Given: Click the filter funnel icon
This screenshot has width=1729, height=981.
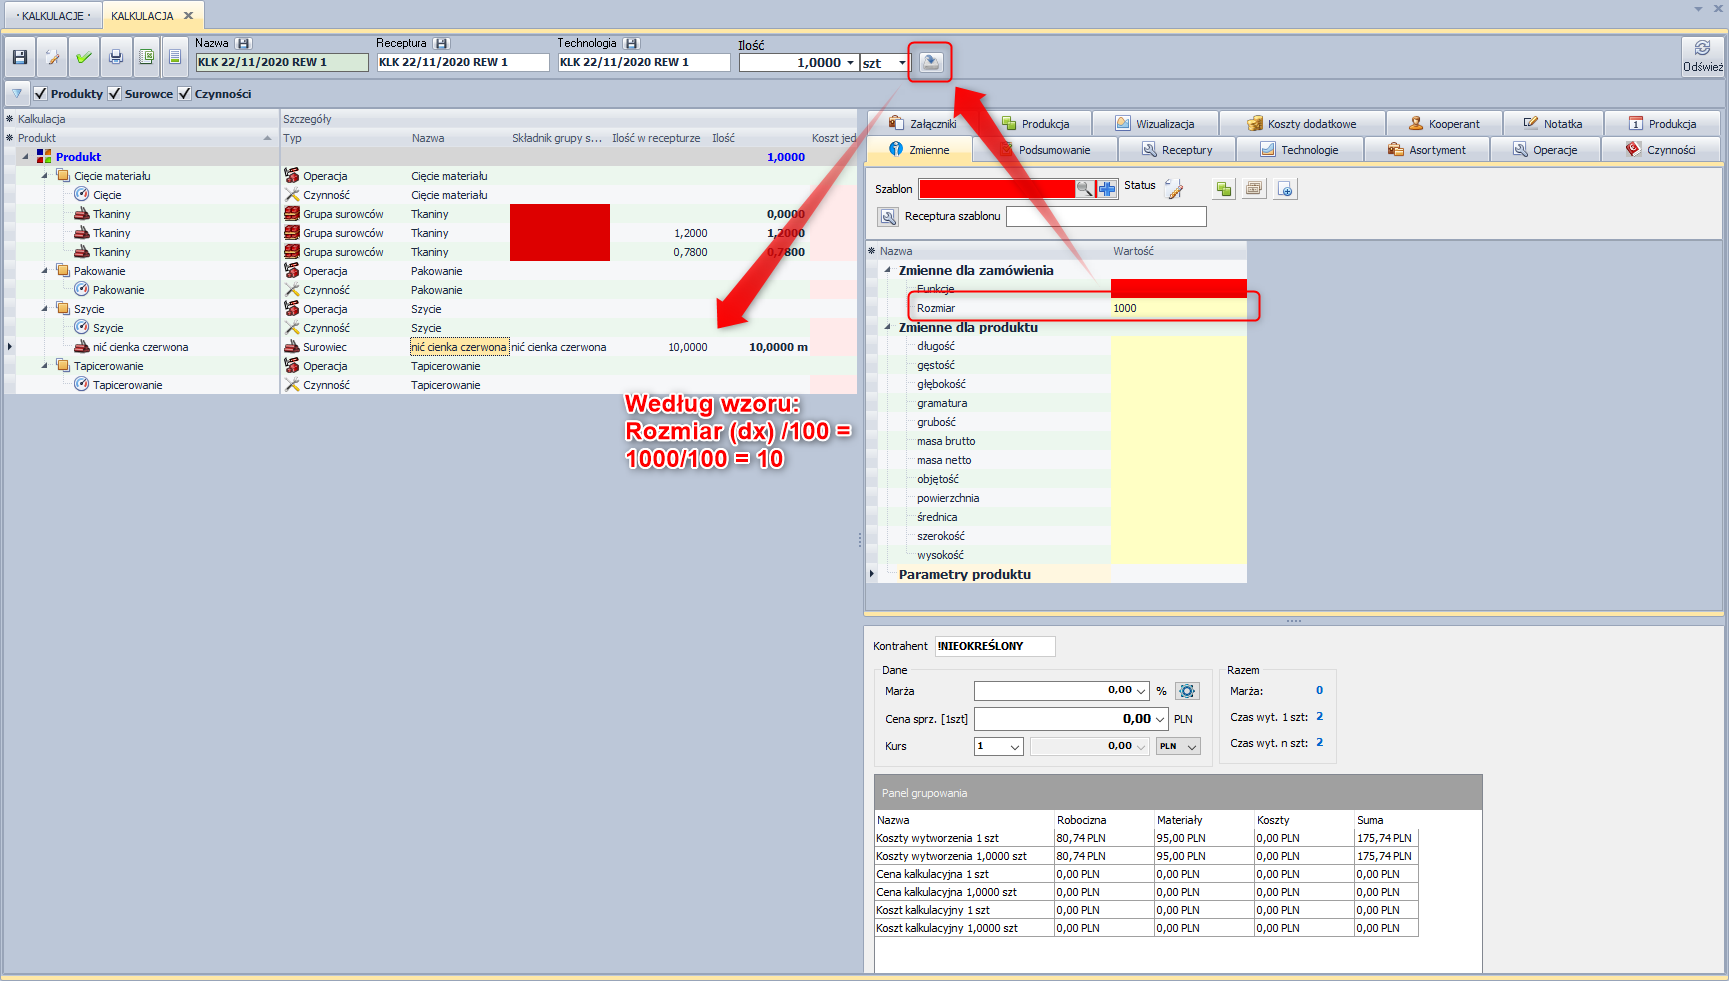Looking at the screenshot, I should pos(17,94).
